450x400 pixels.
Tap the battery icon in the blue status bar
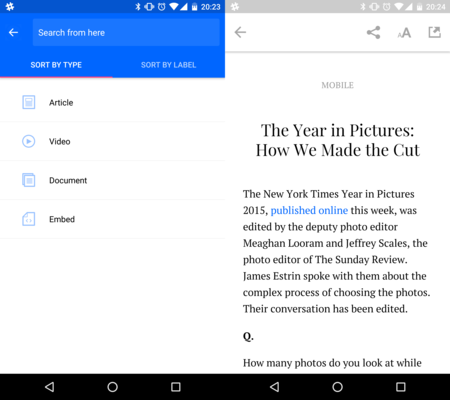(195, 7)
